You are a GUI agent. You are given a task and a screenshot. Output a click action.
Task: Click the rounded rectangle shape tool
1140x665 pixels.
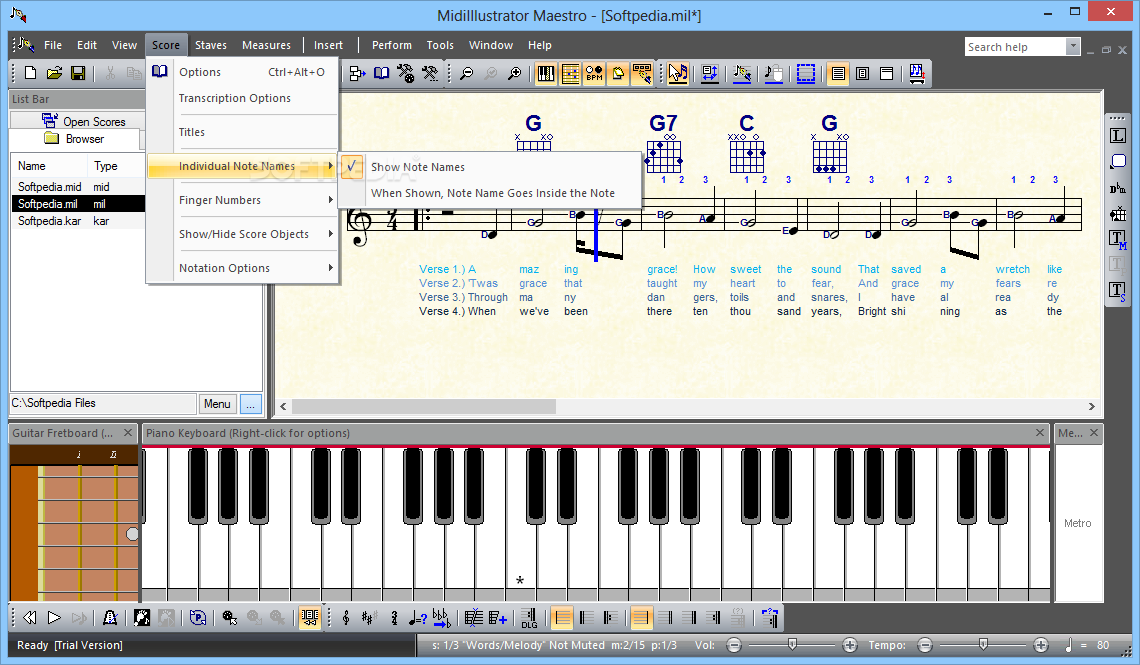pyautogui.click(x=1117, y=161)
